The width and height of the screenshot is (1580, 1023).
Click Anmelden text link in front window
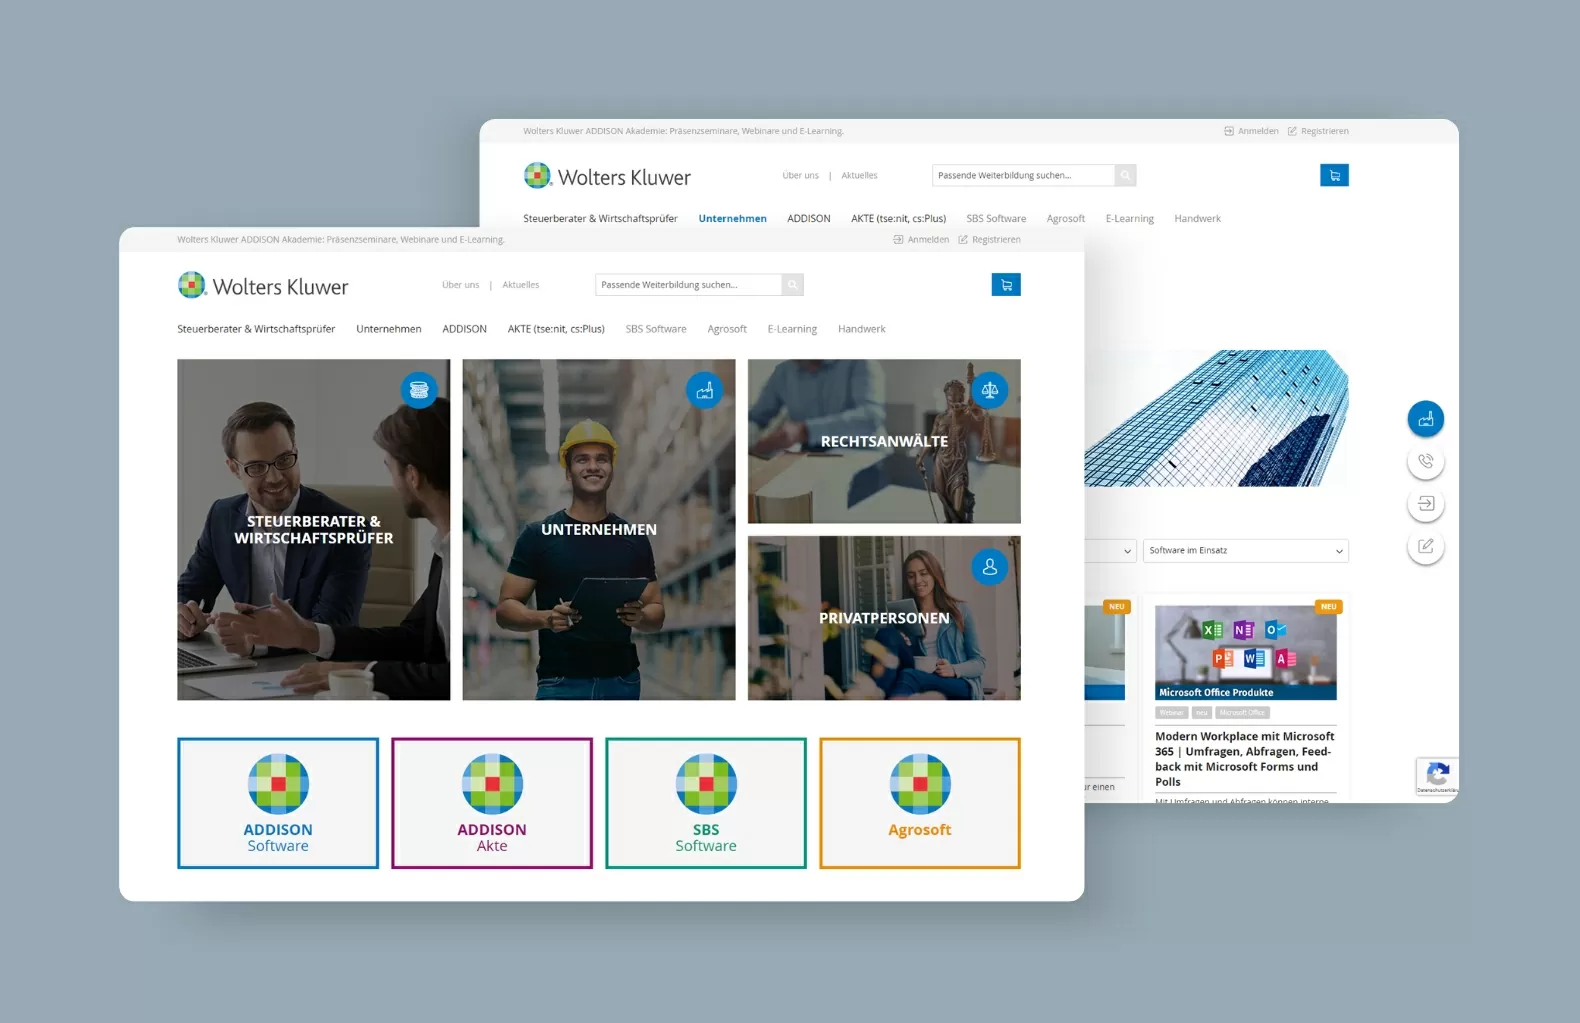pos(929,240)
